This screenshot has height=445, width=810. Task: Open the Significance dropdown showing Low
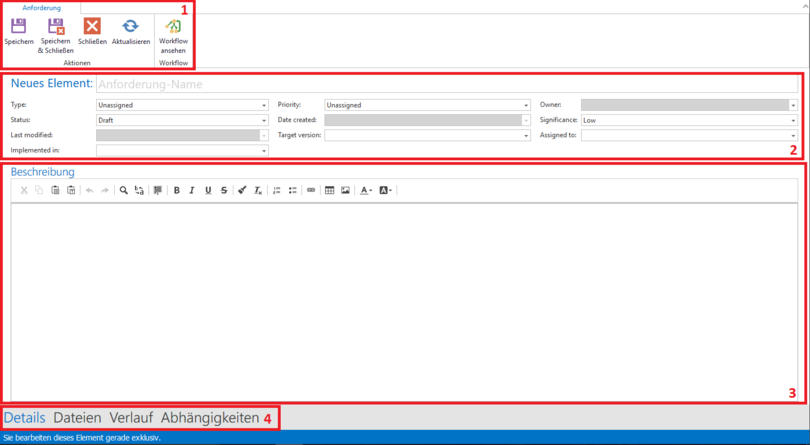coord(688,120)
